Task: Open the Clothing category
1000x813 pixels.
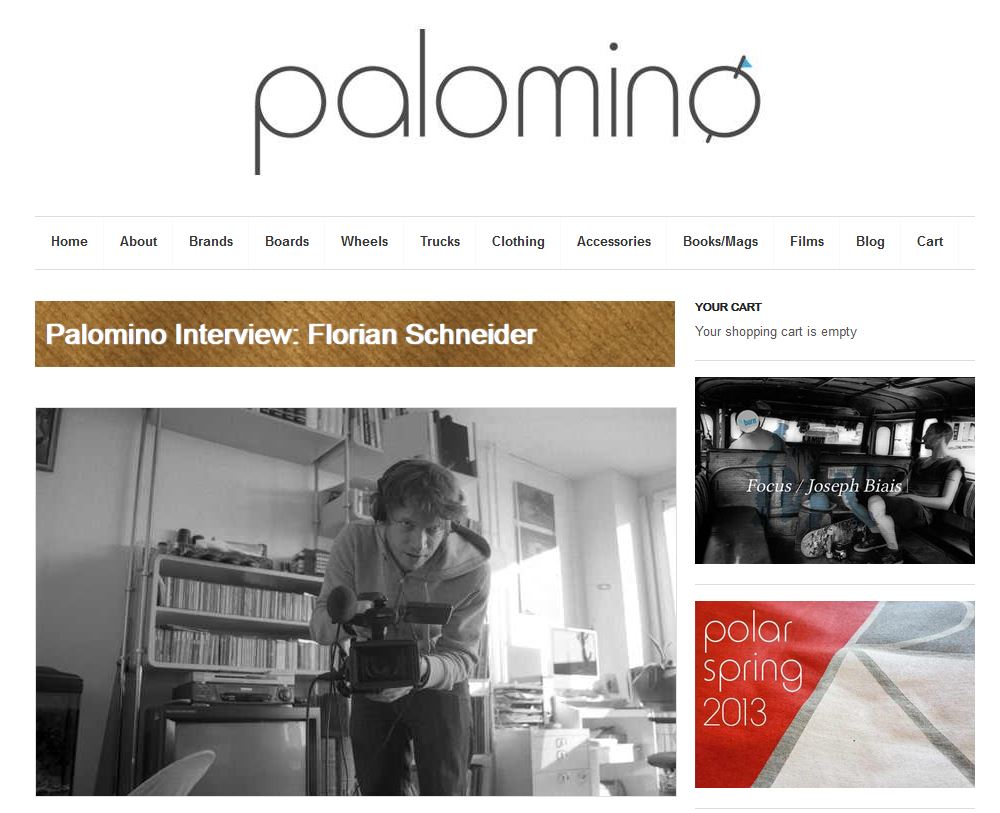Action: pos(518,242)
